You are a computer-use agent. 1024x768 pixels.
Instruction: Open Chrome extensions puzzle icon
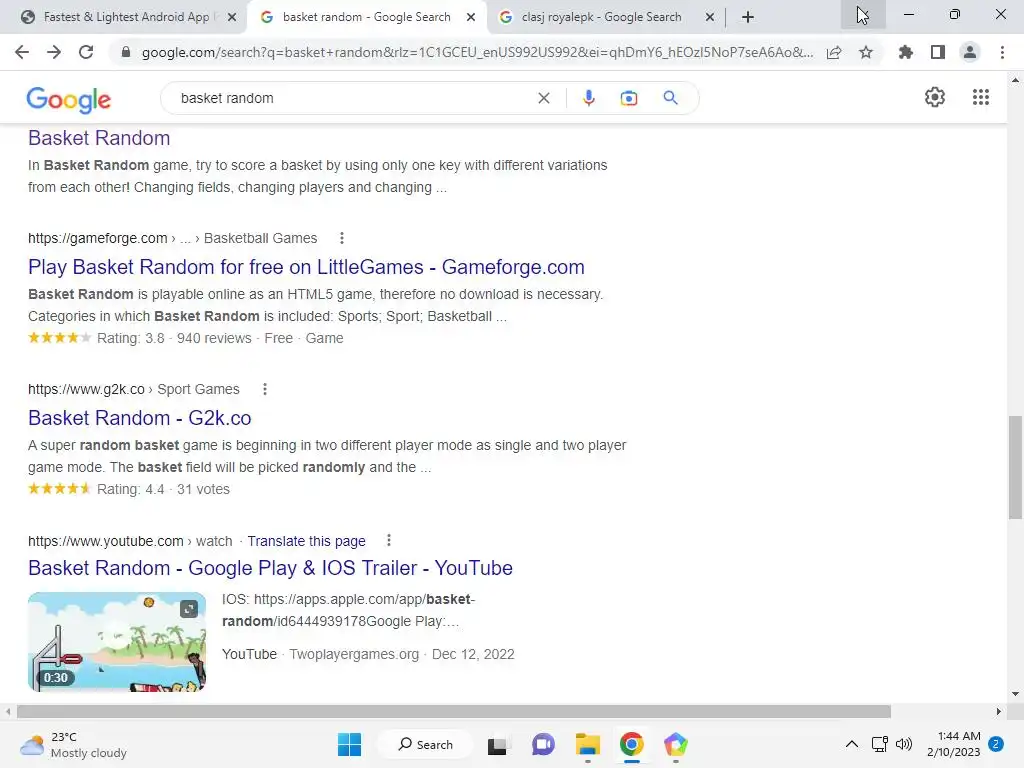point(906,52)
